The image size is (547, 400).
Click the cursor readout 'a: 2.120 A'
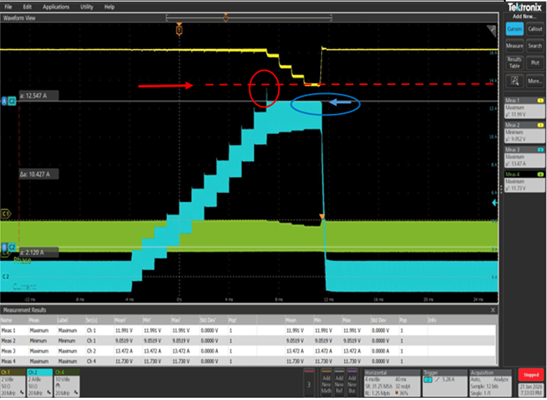tap(38, 252)
